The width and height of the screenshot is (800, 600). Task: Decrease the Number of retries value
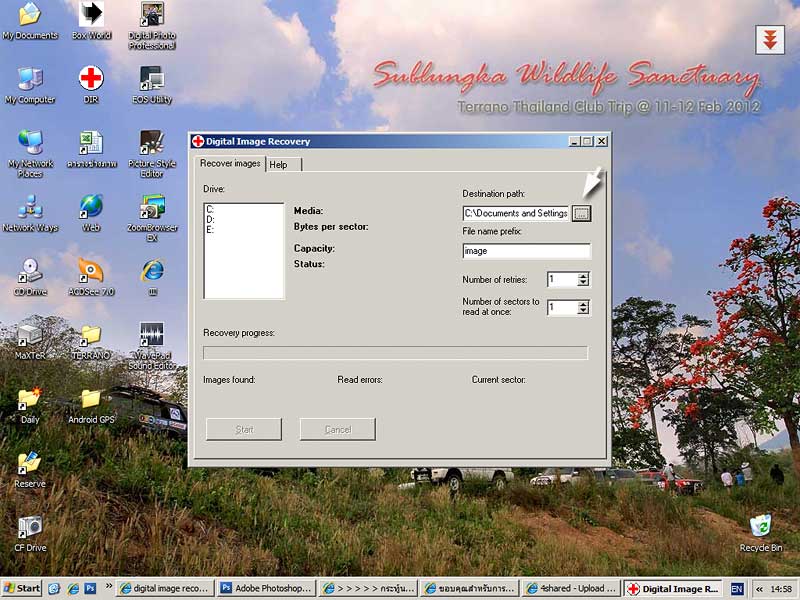click(584, 284)
